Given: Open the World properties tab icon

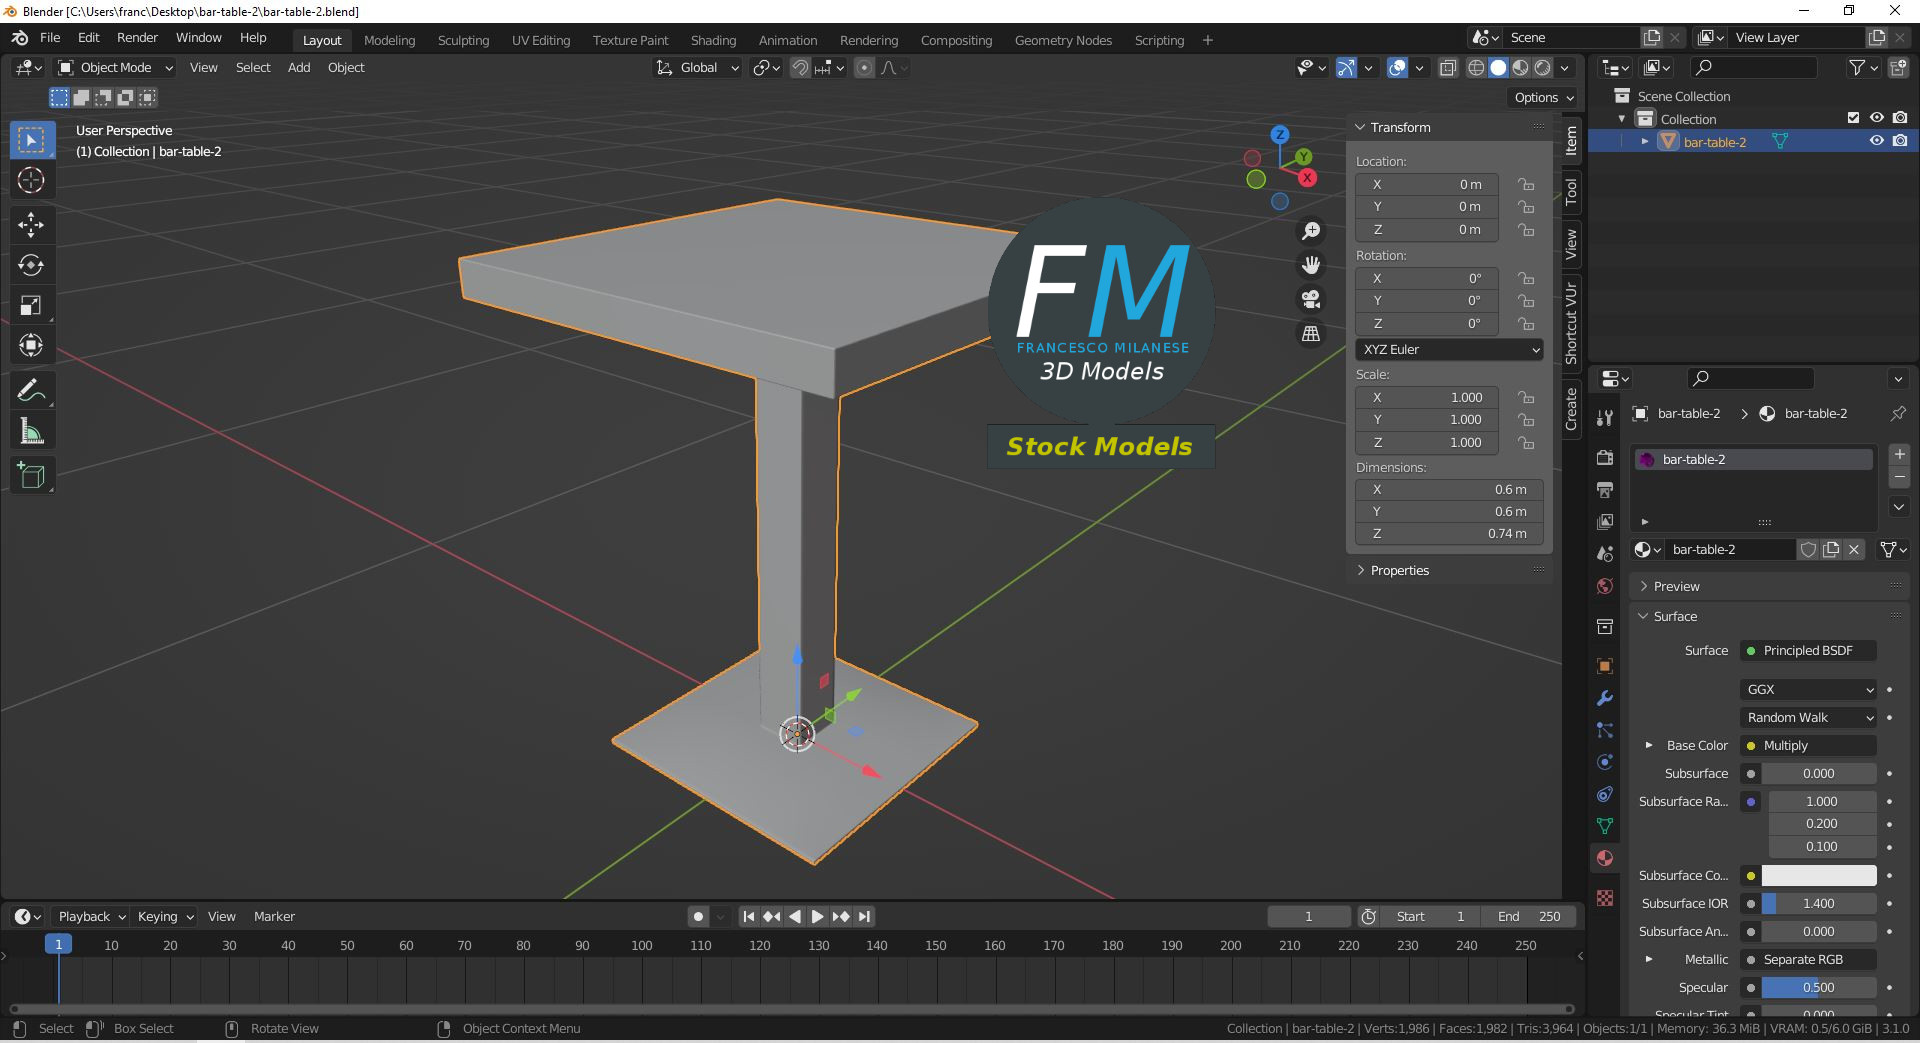Looking at the screenshot, I should (1605, 586).
